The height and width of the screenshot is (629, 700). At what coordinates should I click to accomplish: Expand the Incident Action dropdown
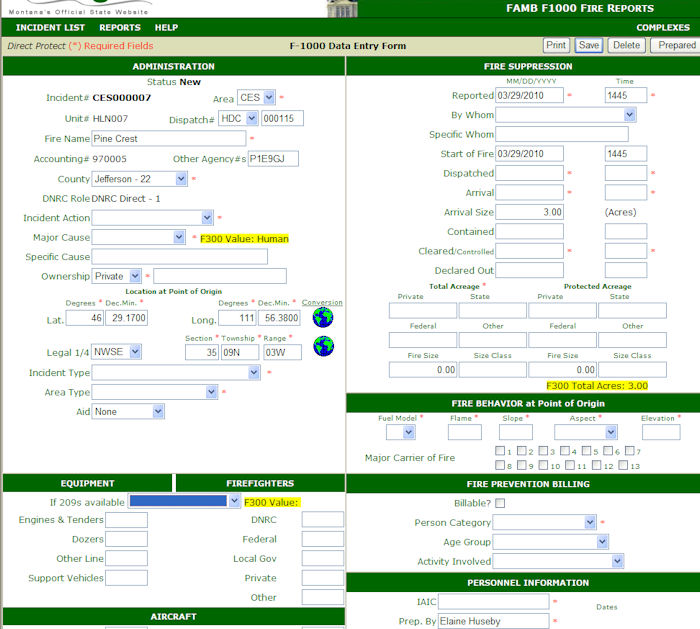(152, 218)
